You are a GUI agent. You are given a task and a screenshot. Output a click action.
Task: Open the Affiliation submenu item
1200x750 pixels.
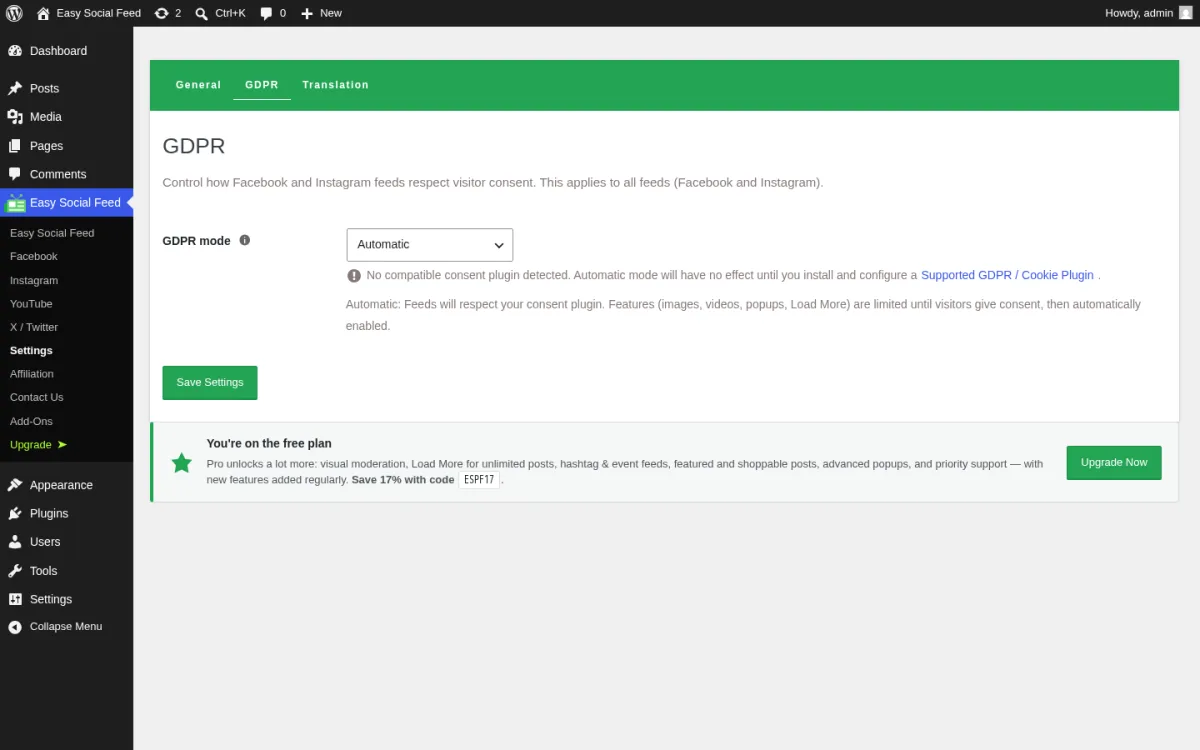pos(32,374)
